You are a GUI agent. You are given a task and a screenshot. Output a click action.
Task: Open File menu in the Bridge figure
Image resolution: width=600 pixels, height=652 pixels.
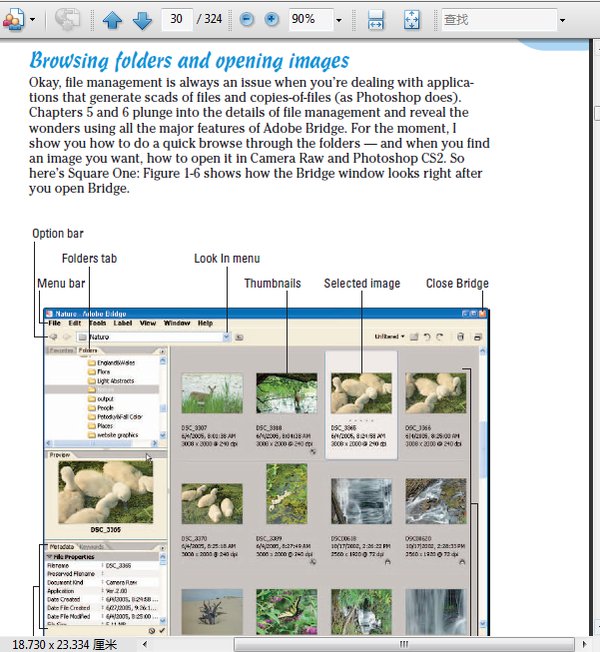coord(54,323)
